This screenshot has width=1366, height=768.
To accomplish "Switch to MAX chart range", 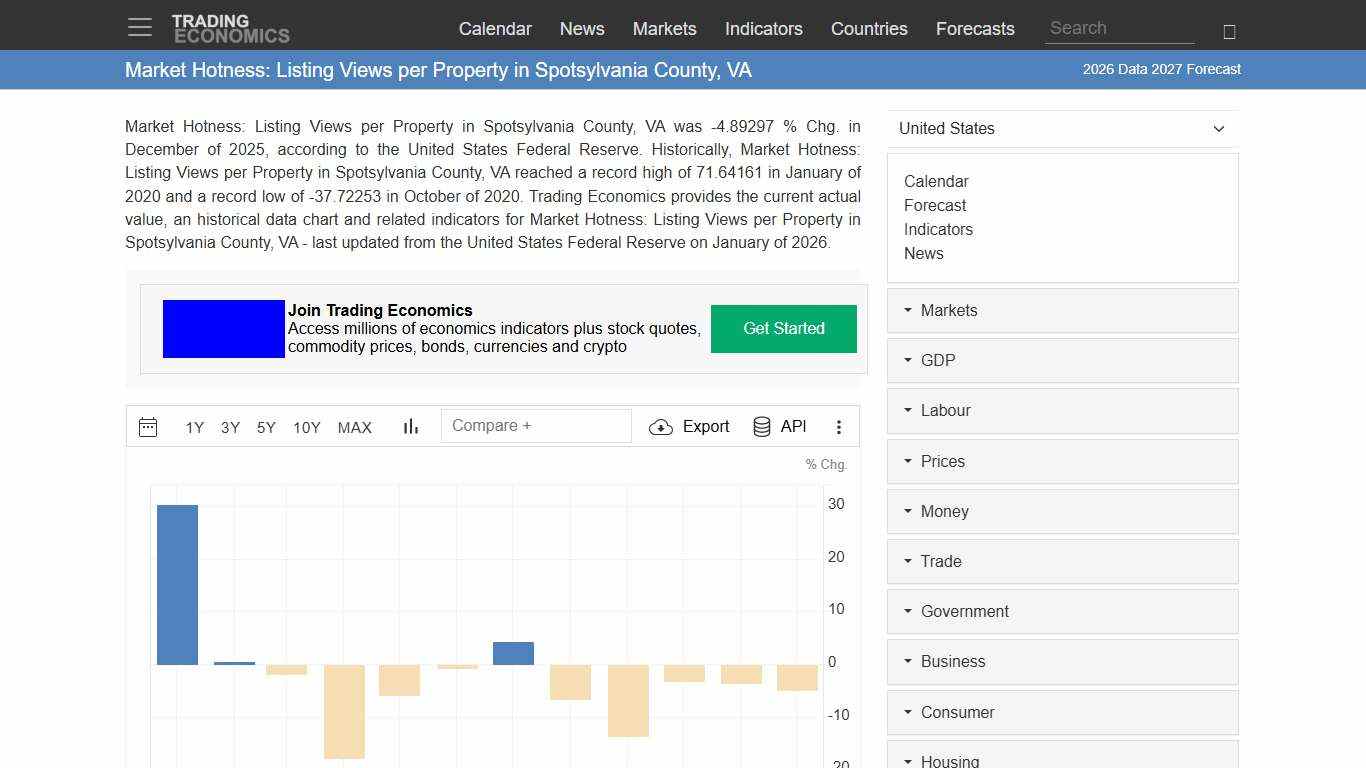I will [354, 427].
